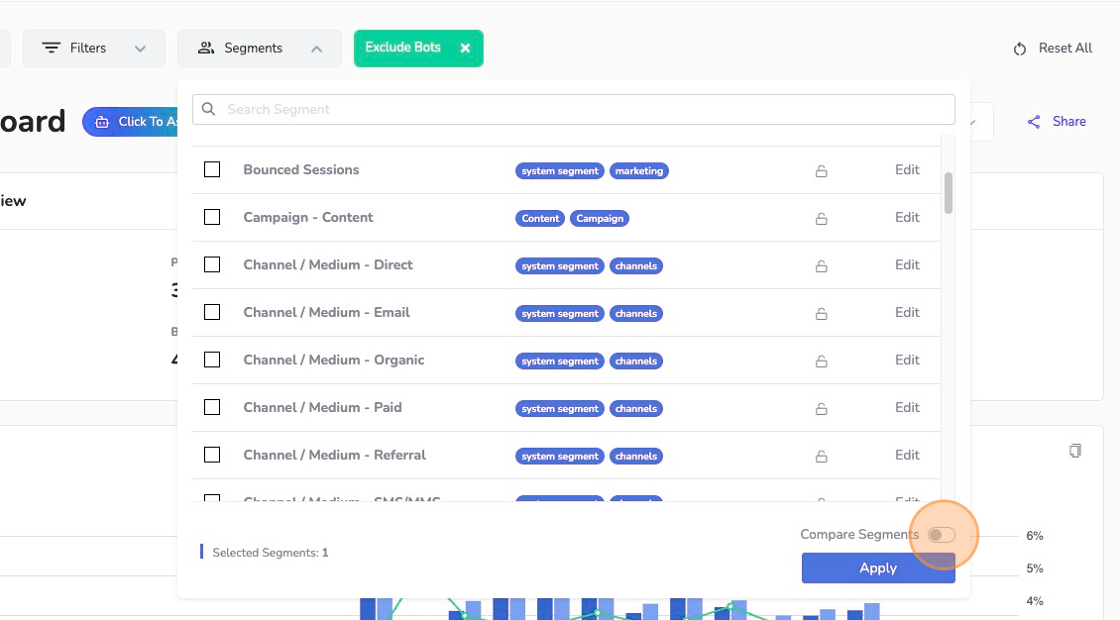Click the Channel / Medium - Referral name
This screenshot has width=1120, height=620.
pos(334,454)
